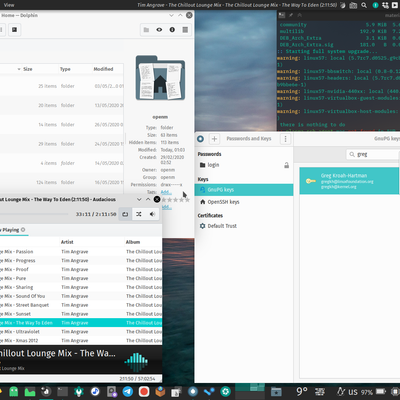
Task: Toggle the login keyring lock icon
Action: pyautogui.click(x=286, y=165)
